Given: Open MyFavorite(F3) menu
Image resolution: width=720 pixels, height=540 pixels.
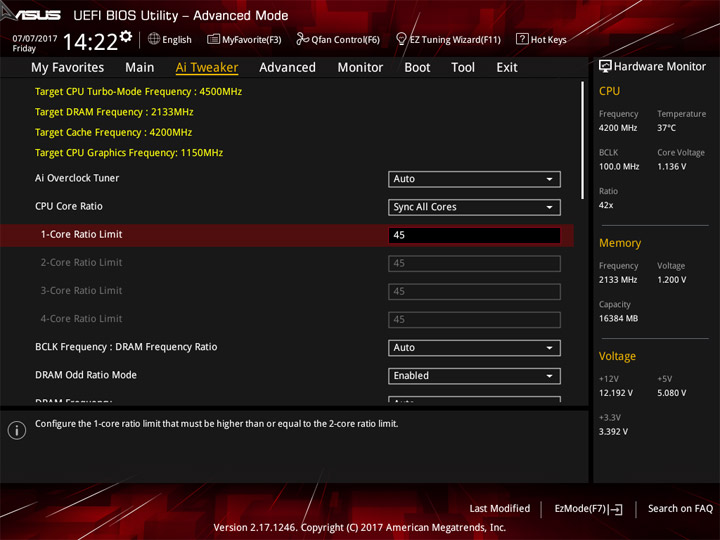Looking at the screenshot, I should (252, 39).
